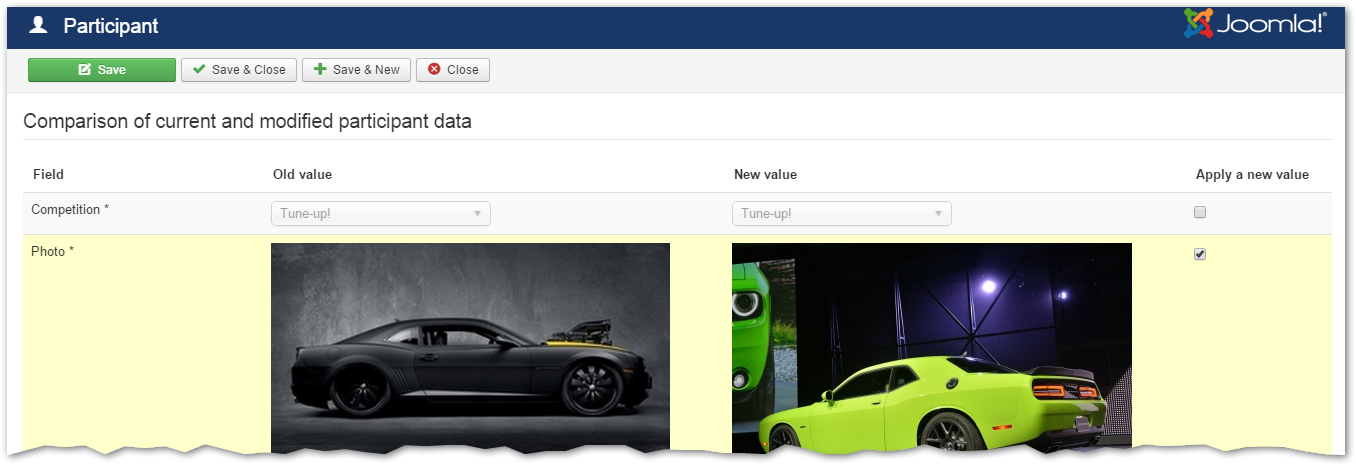Click the Photo field label
The width and height of the screenshot is (1356, 466).
53,251
